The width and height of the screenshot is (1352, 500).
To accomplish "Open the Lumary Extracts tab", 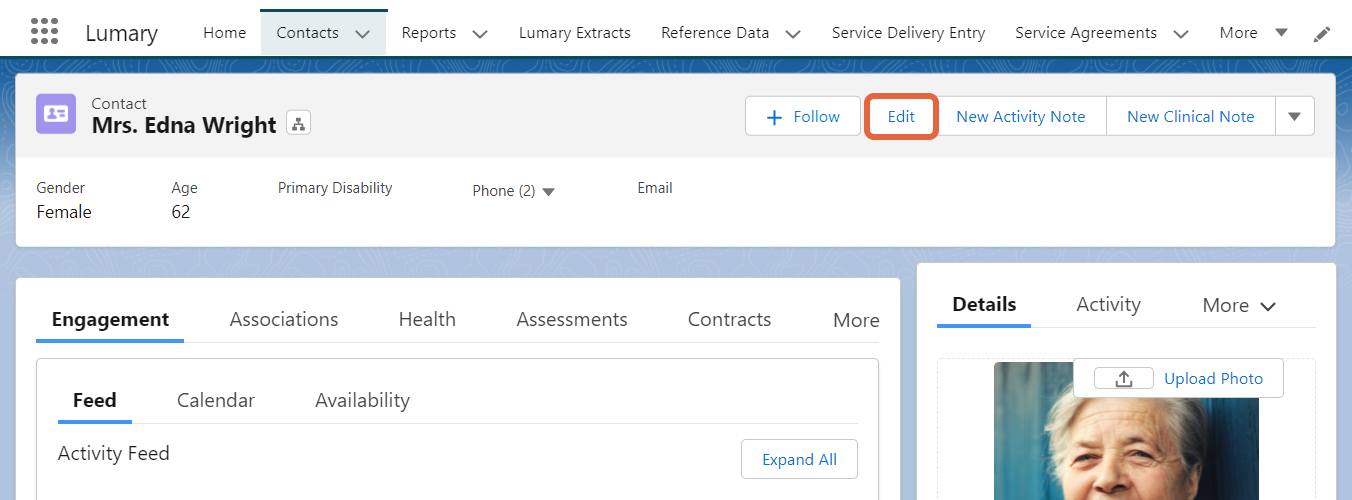I will (575, 33).
